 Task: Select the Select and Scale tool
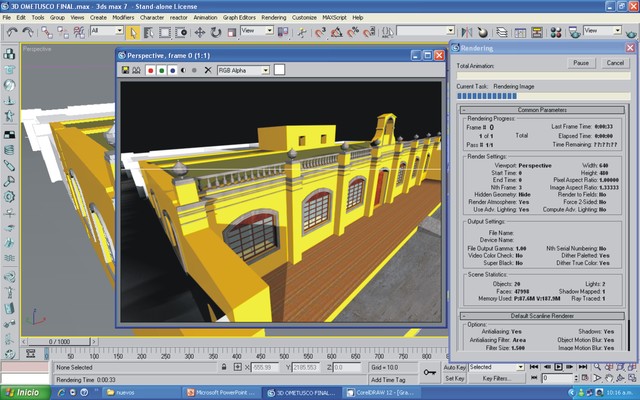tap(231, 32)
